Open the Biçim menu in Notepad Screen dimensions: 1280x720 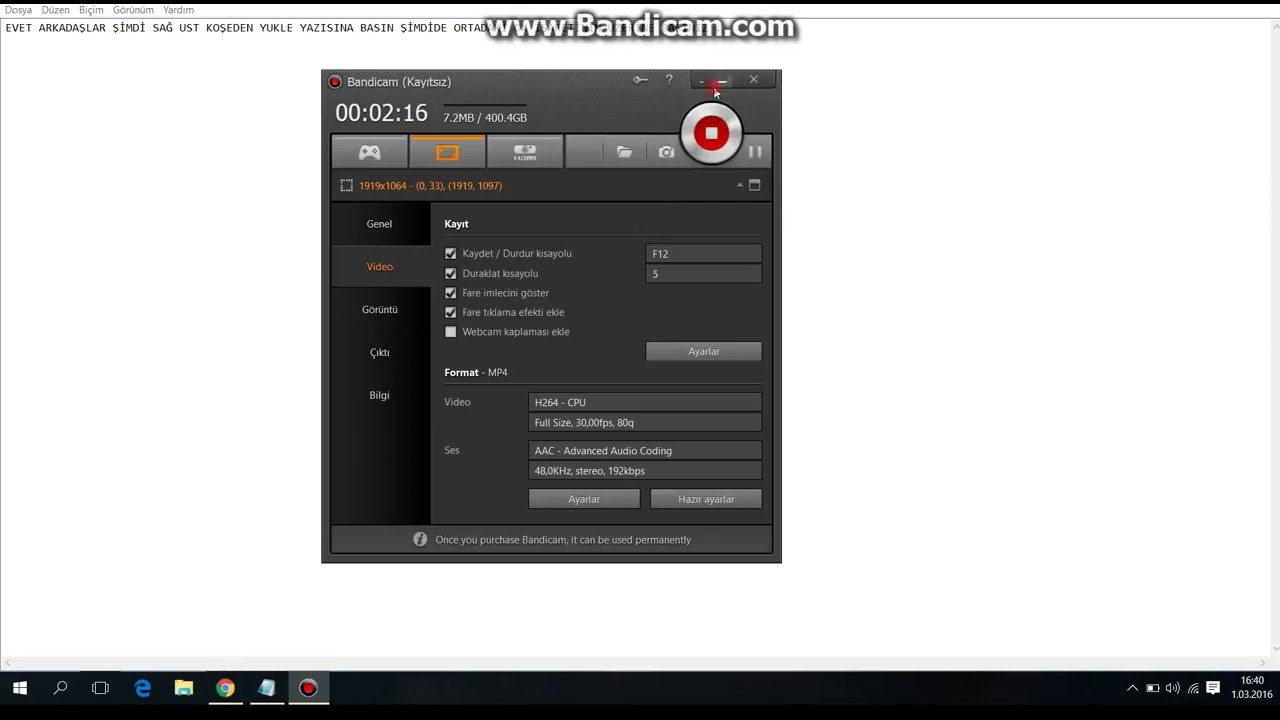coord(91,10)
